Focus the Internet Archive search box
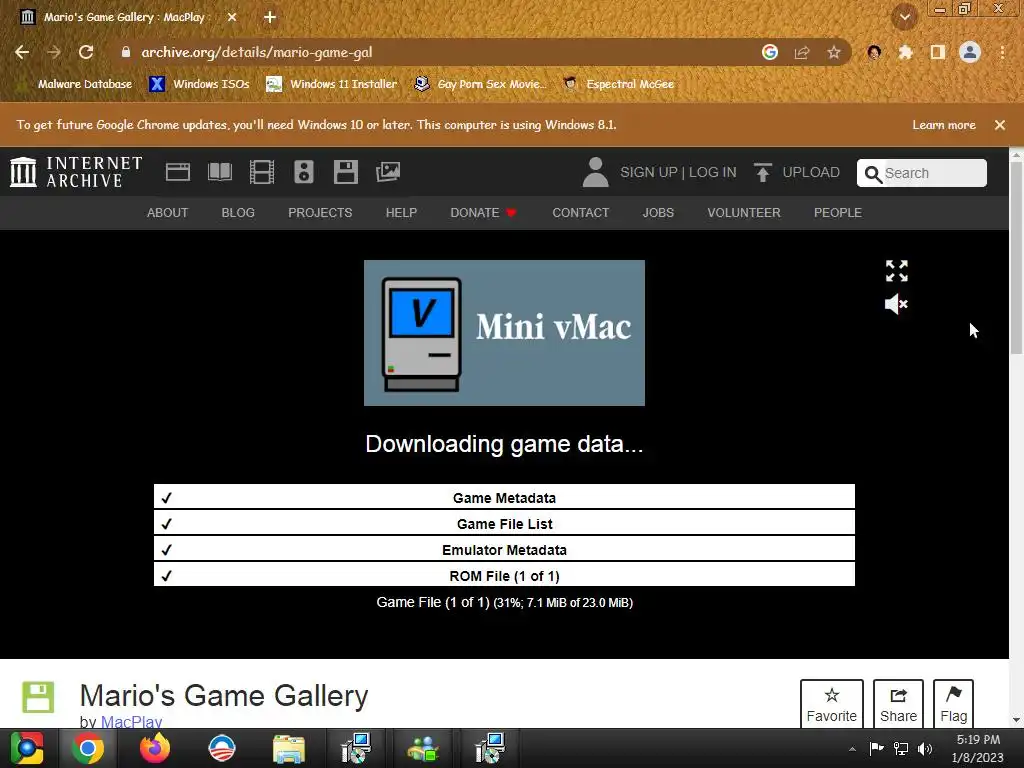The image size is (1024, 768). point(921,173)
